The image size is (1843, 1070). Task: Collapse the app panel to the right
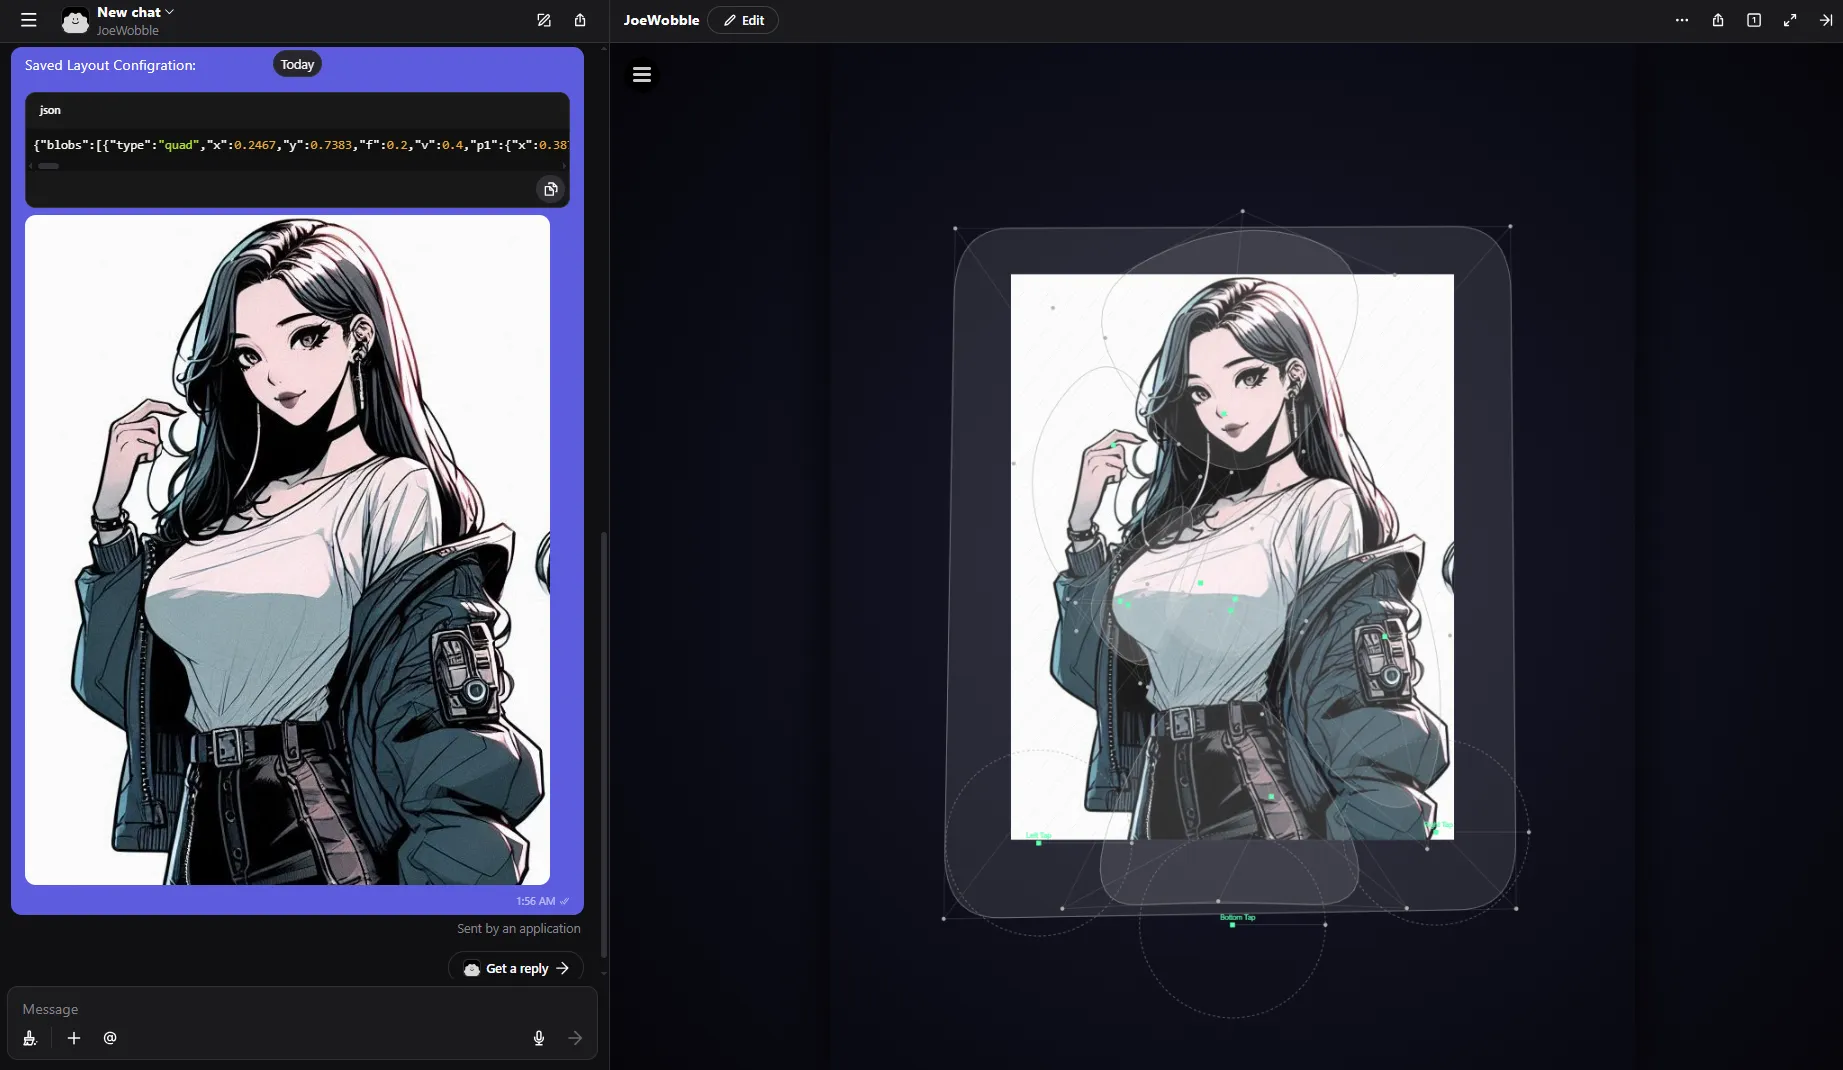click(x=1826, y=20)
